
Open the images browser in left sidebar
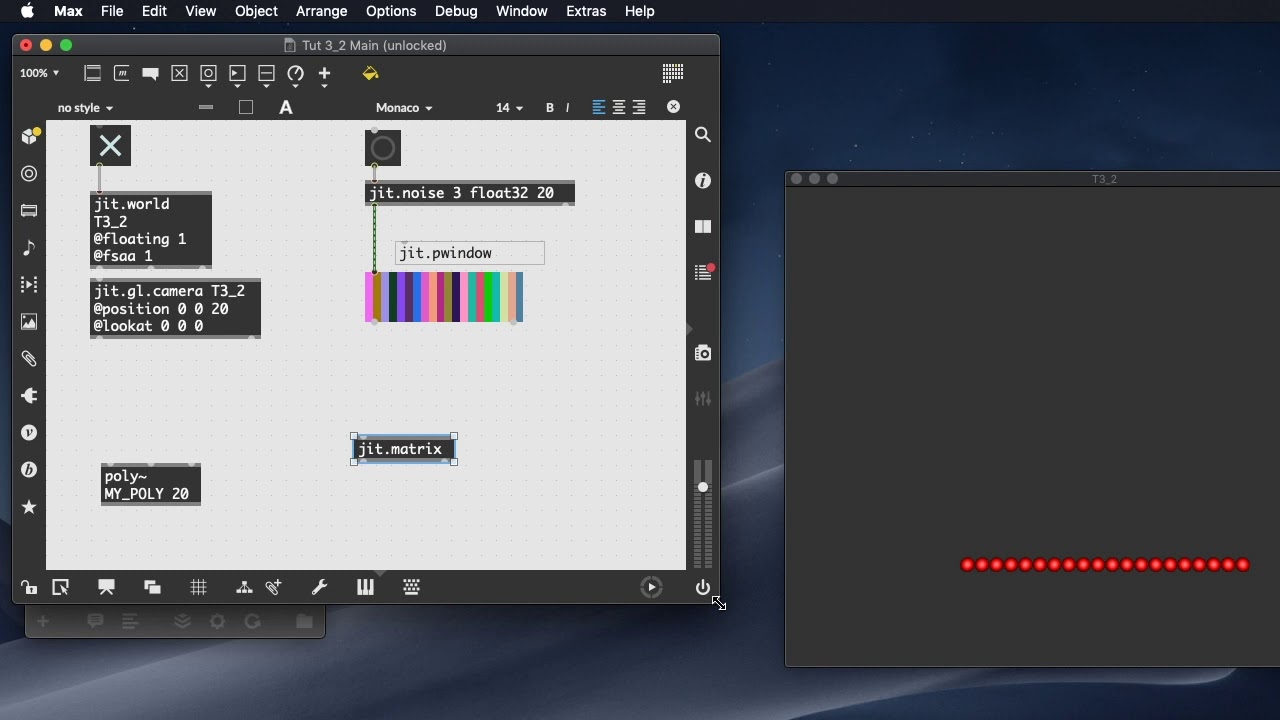pyautogui.click(x=29, y=322)
